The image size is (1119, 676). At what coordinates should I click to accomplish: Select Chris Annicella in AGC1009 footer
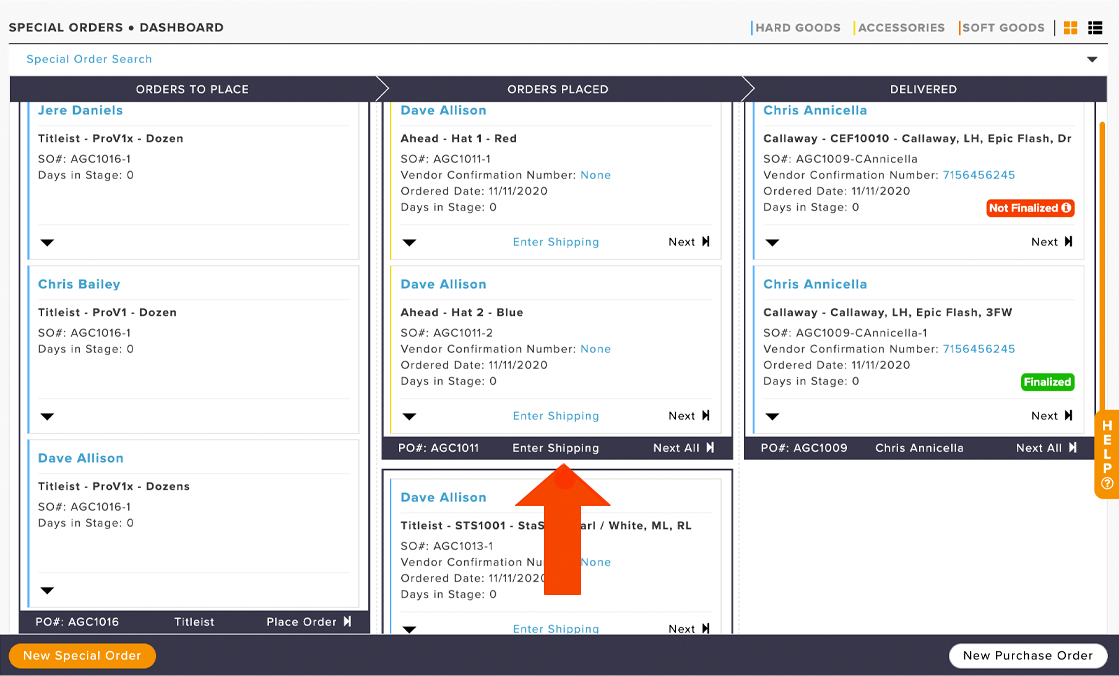coord(919,448)
